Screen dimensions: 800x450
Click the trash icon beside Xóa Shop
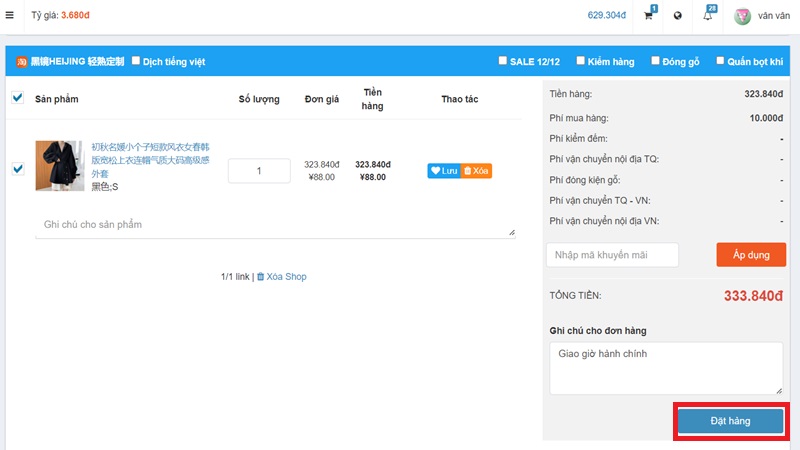tap(261, 277)
